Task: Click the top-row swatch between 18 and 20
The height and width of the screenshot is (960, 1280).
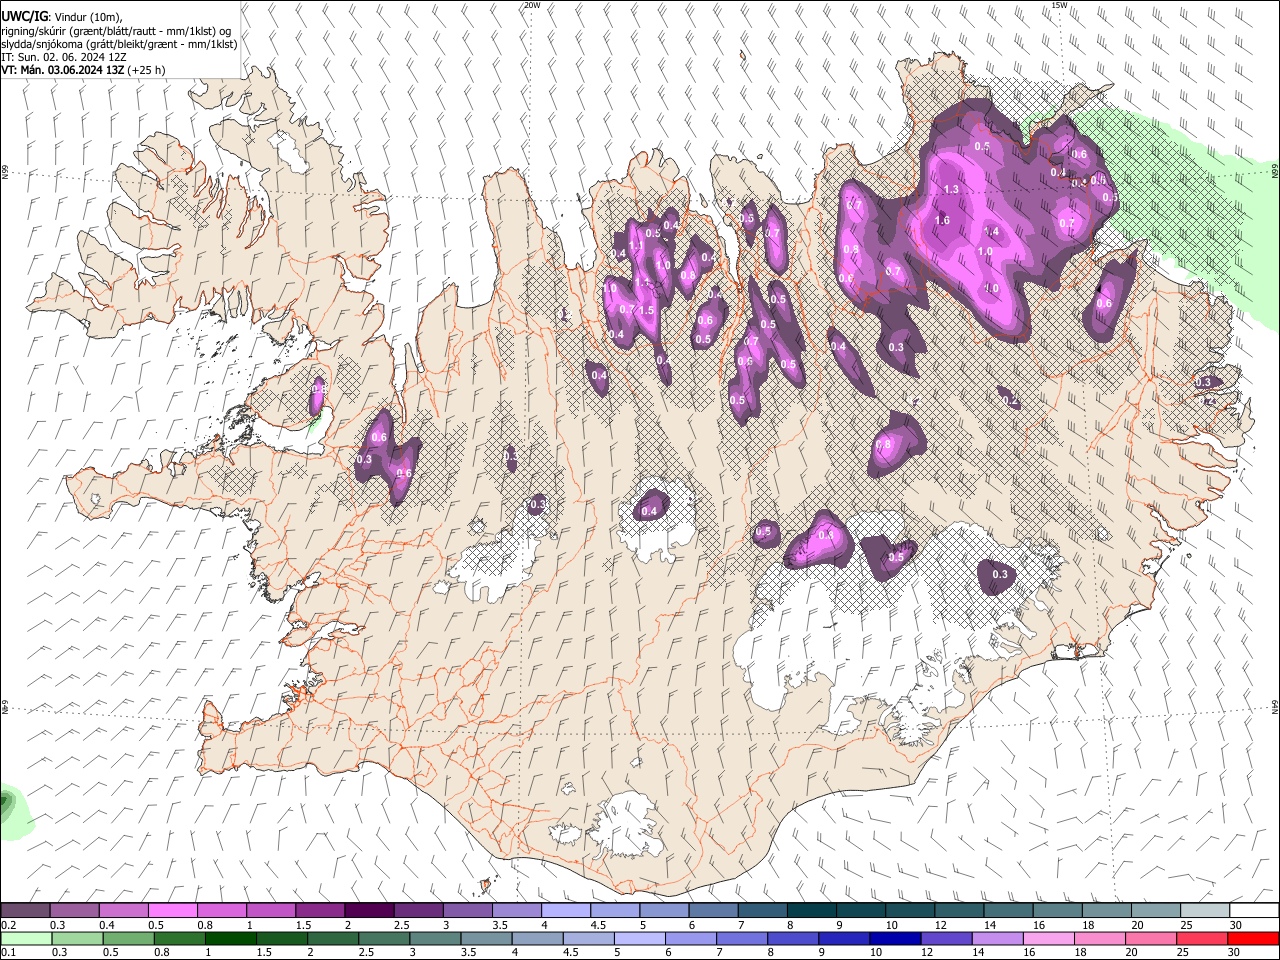Action: 1106,911
